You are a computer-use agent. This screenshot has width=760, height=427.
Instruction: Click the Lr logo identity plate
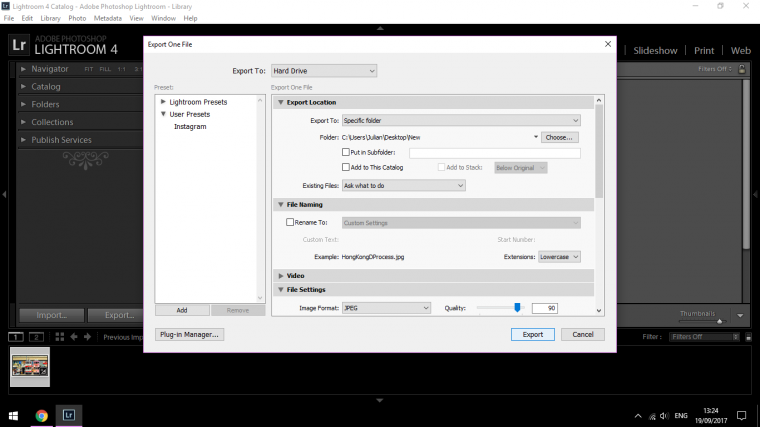19,45
